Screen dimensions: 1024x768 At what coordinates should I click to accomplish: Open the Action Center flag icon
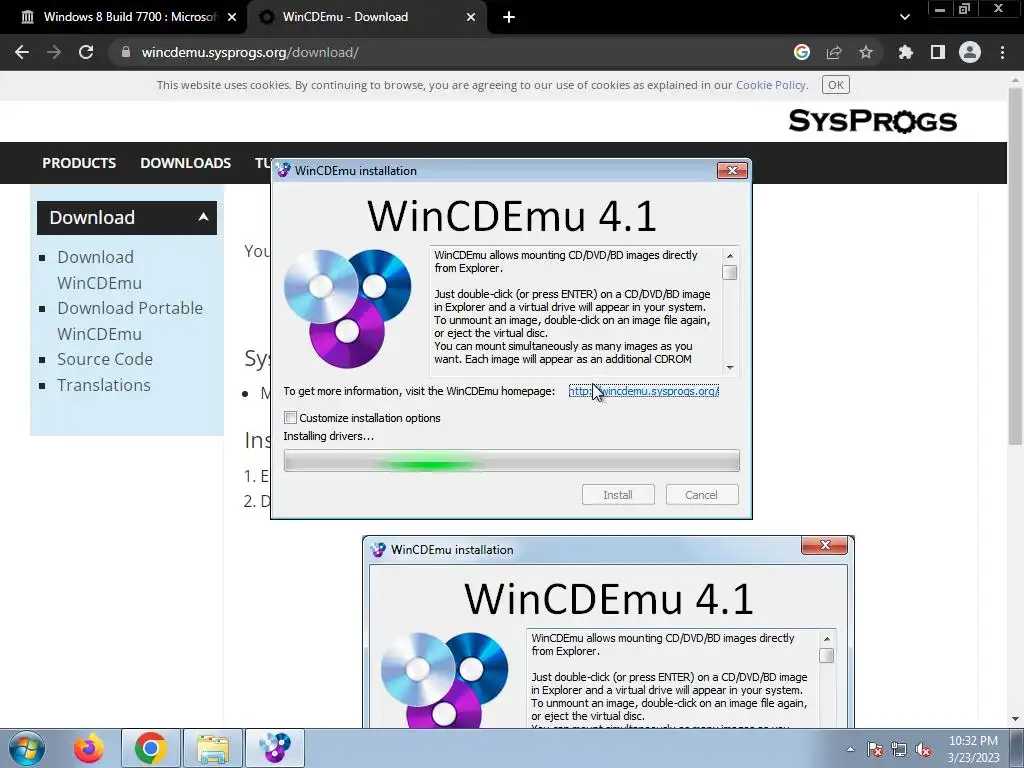pyautogui.click(x=875, y=749)
